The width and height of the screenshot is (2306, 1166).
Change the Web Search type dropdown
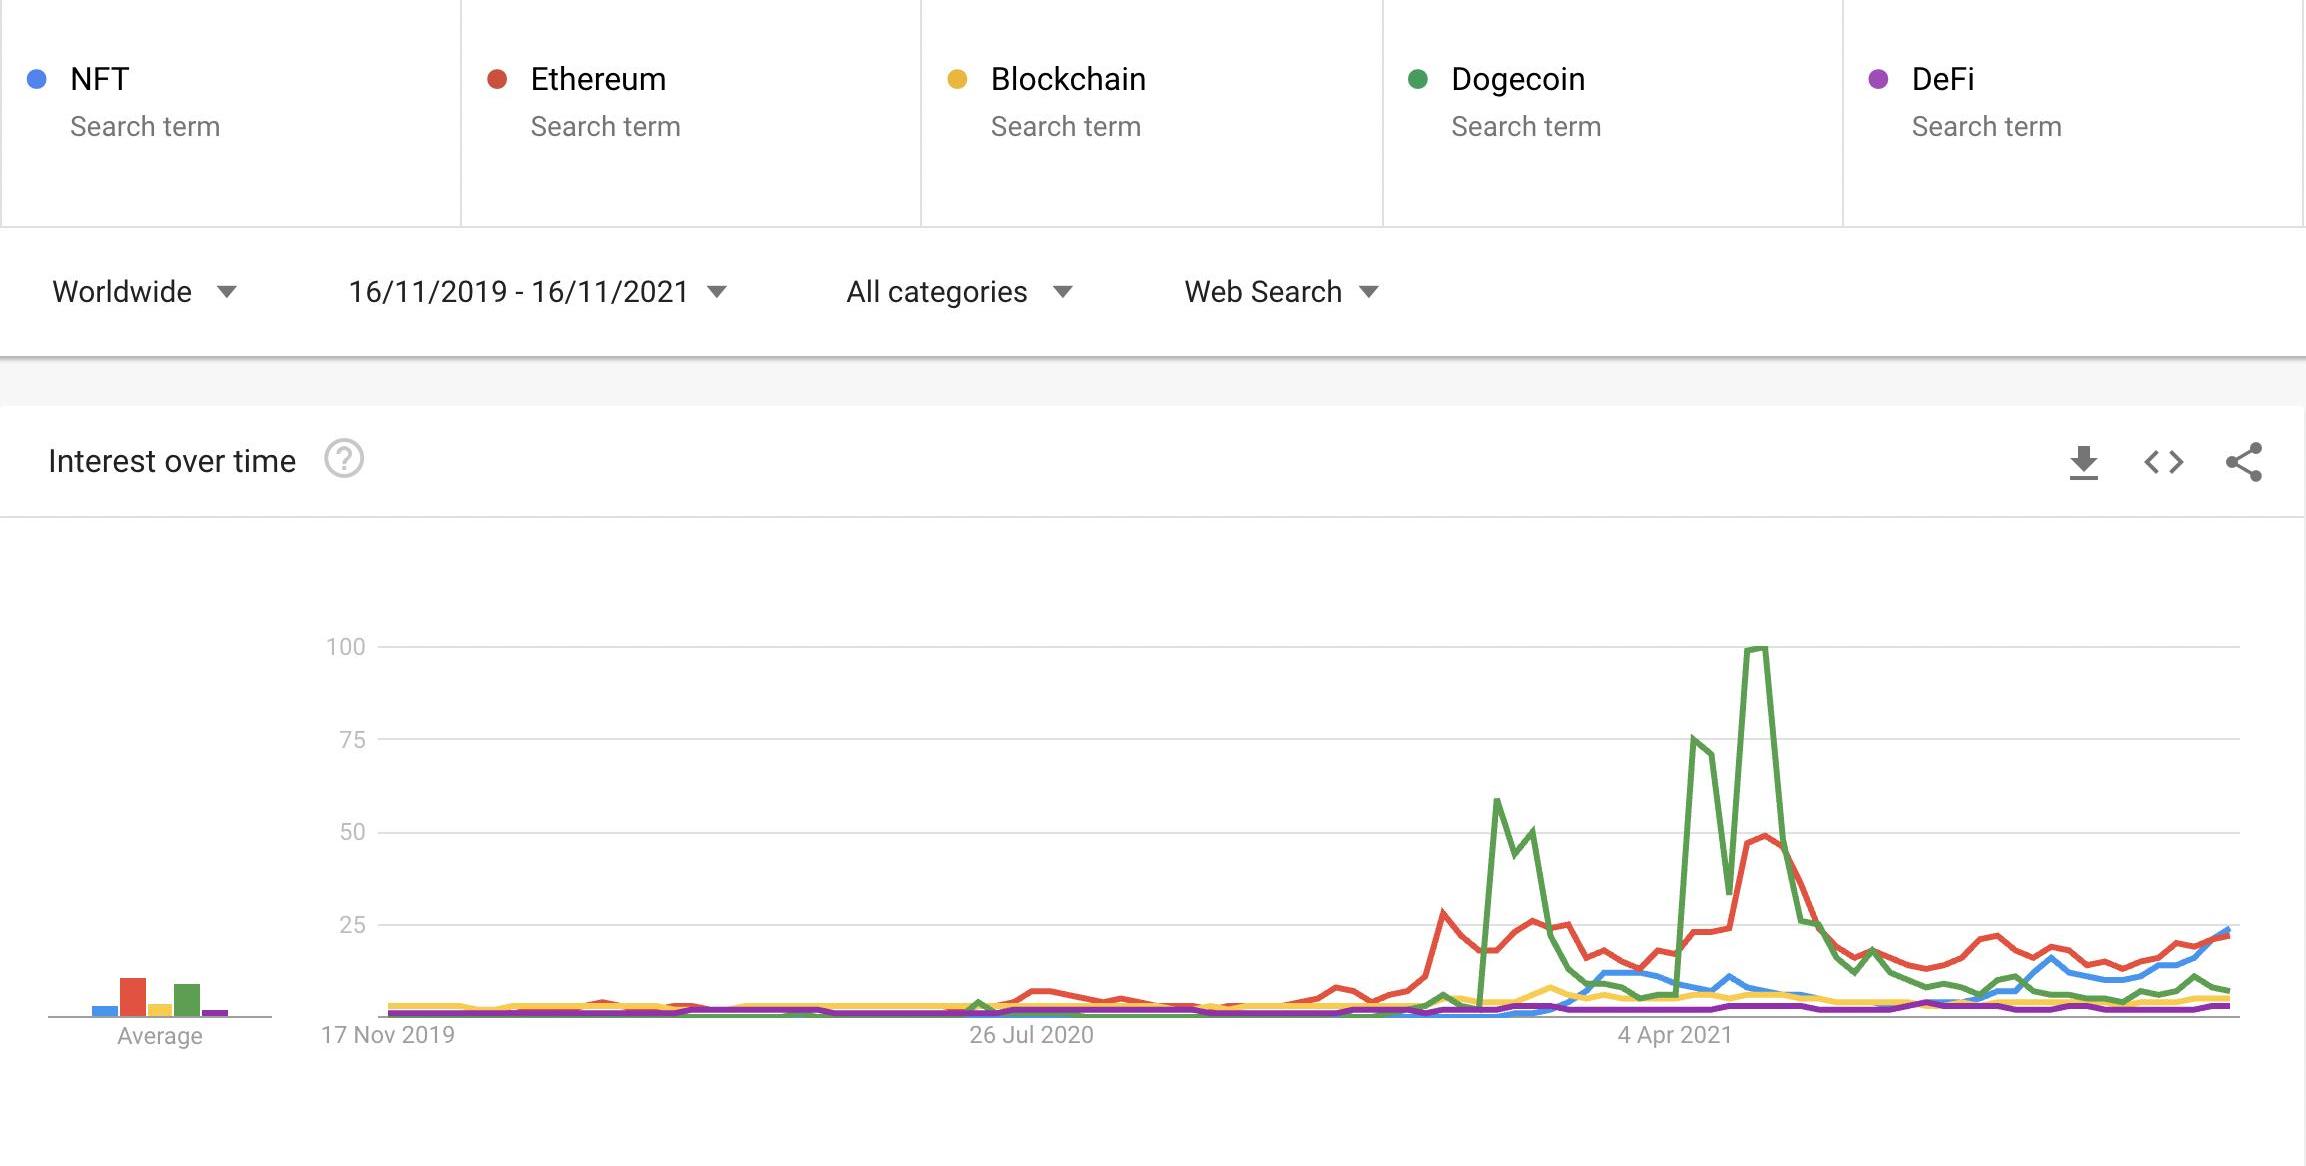click(x=1281, y=292)
